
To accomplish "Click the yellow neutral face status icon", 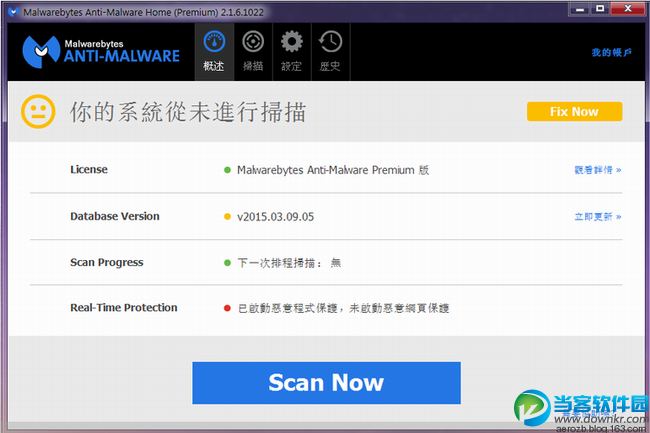I will click(38, 111).
